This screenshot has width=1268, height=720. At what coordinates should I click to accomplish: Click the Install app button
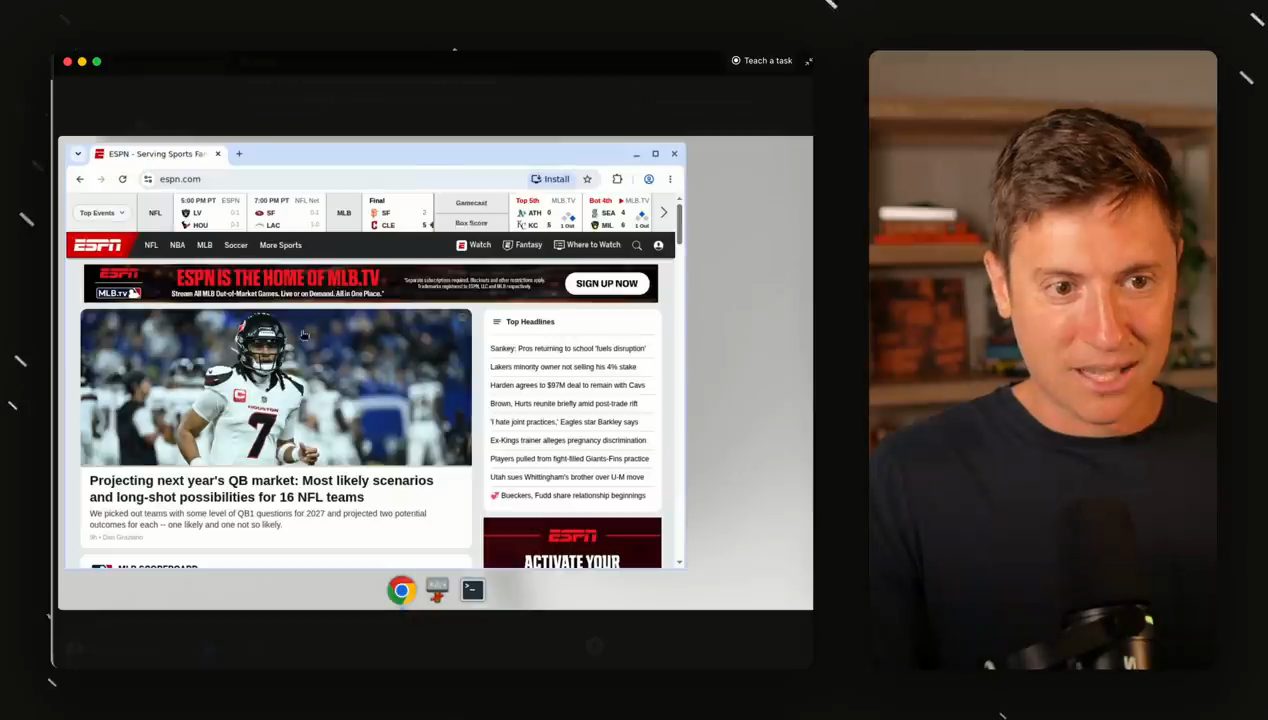[550, 179]
